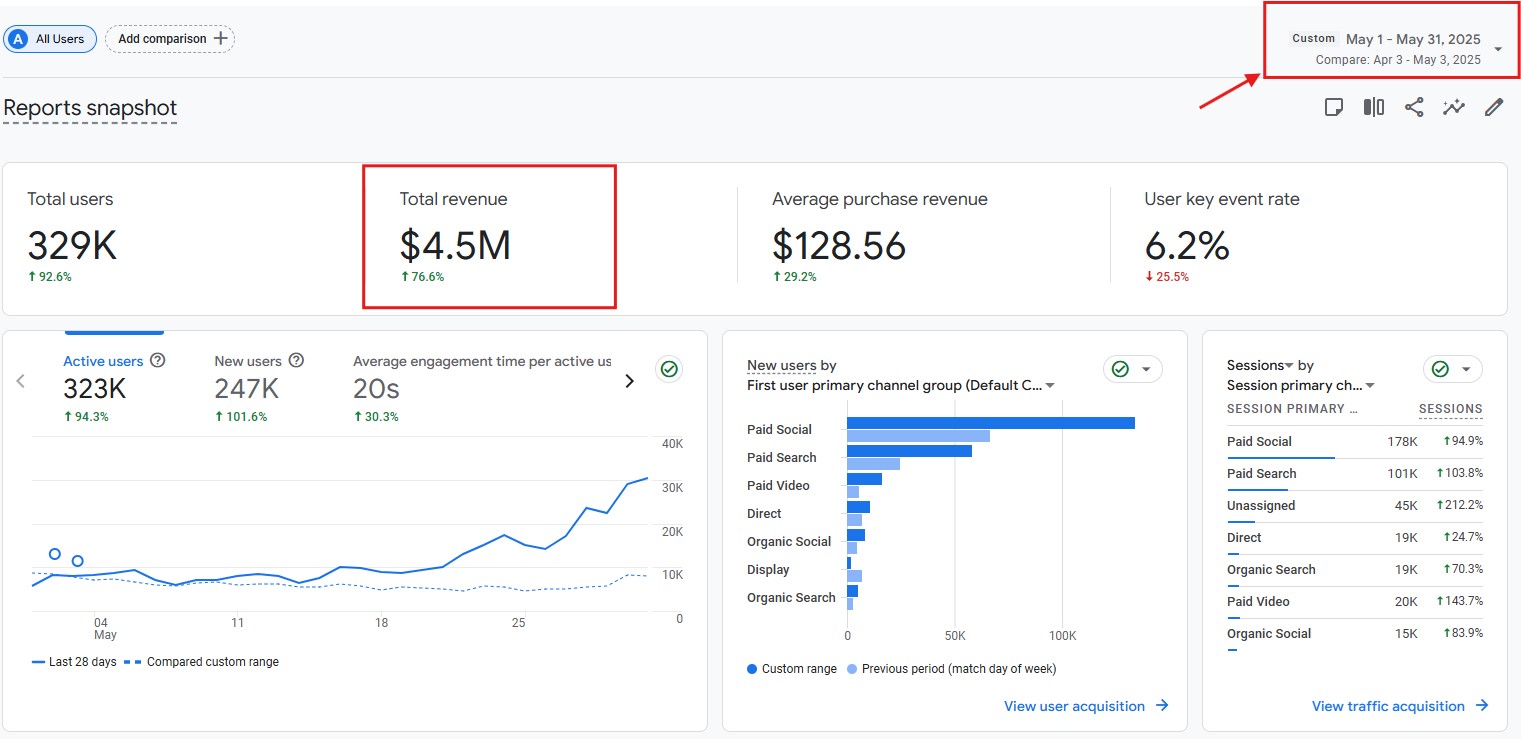Image resolution: width=1521 pixels, height=739 pixels.
Task: Go to next metrics with right chevron
Action: point(629,380)
